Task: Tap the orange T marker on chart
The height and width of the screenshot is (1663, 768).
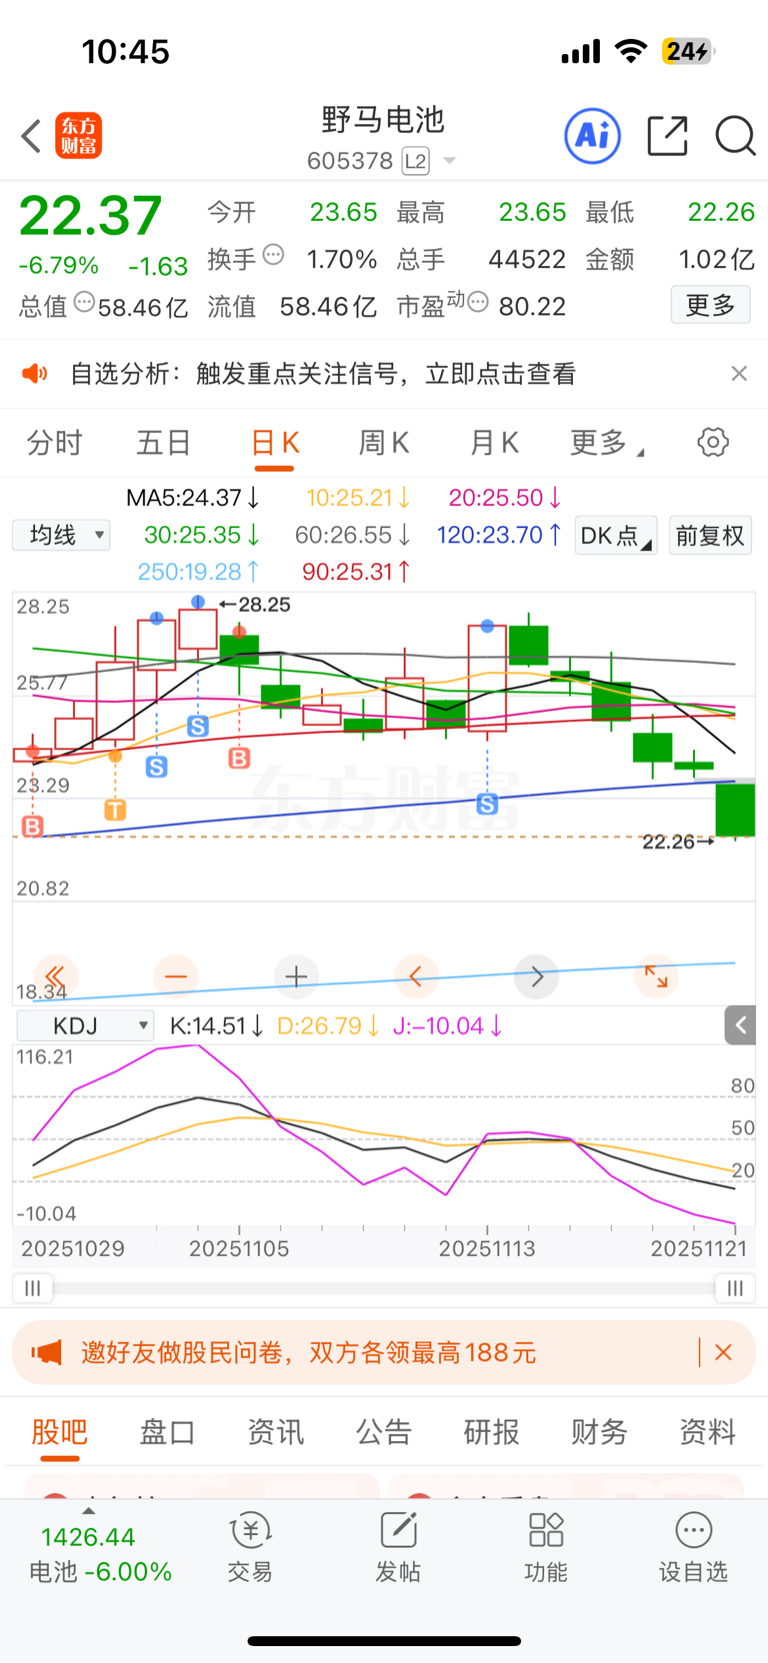Action: [x=115, y=809]
